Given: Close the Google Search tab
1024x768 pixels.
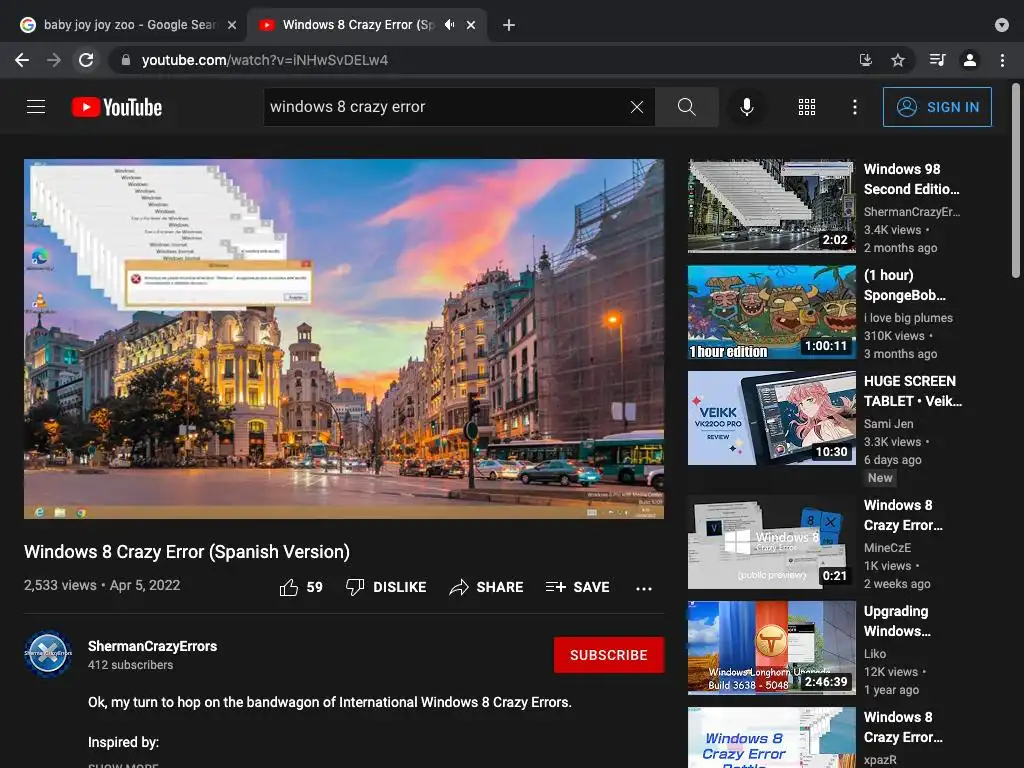Looking at the screenshot, I should point(232,25).
